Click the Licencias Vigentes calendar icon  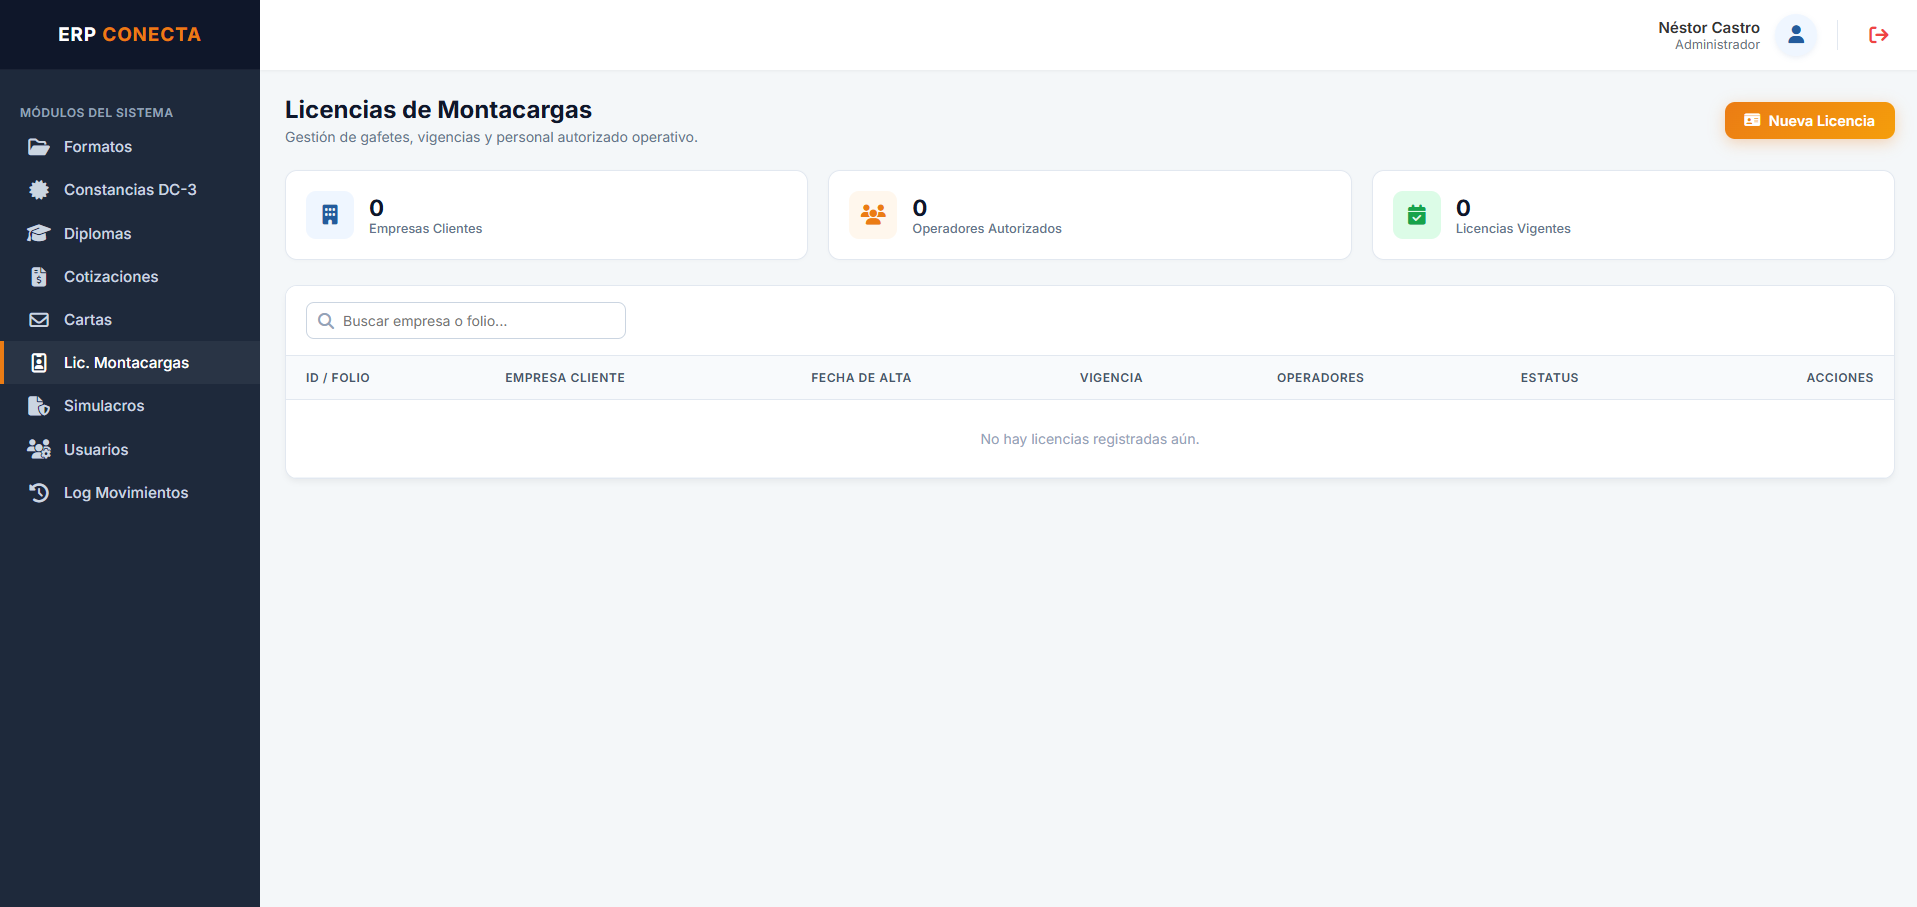point(1417,215)
